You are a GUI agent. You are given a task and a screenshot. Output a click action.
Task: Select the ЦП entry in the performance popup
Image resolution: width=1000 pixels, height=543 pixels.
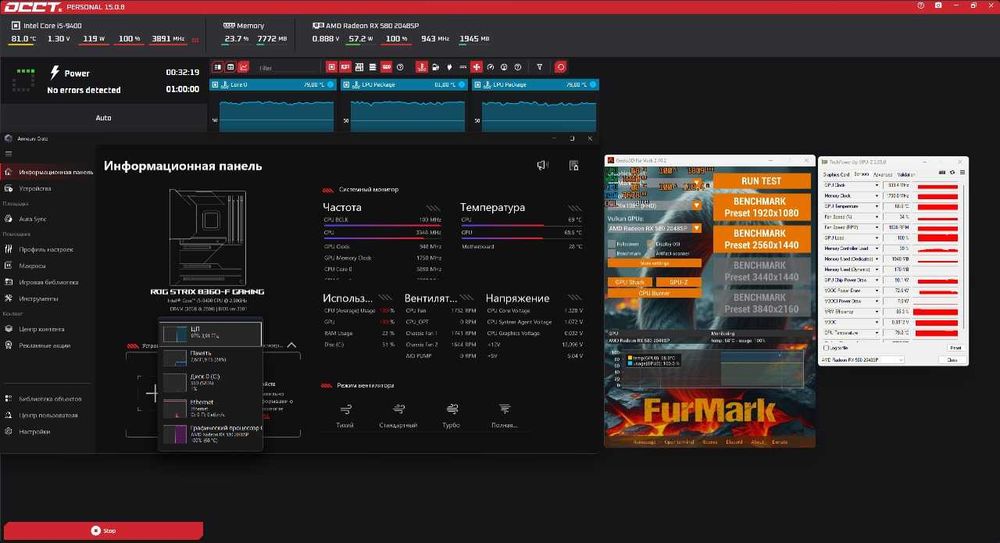pos(210,333)
